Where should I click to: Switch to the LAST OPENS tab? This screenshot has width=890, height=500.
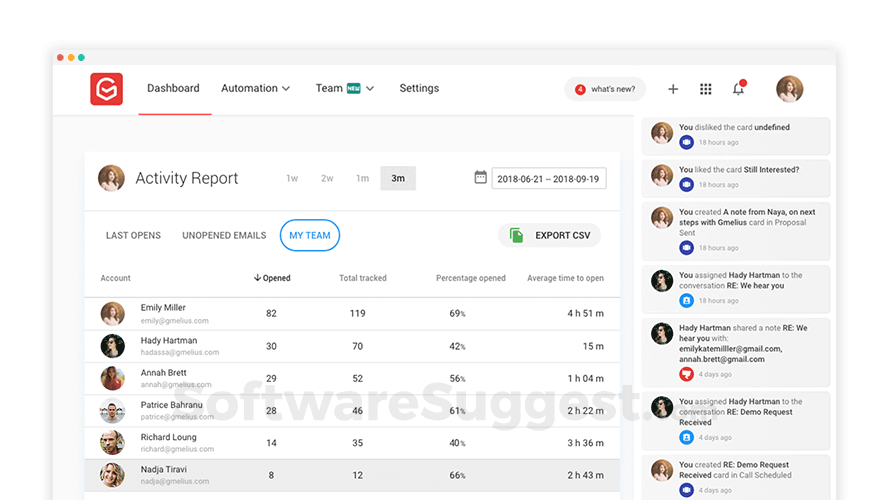(x=133, y=235)
